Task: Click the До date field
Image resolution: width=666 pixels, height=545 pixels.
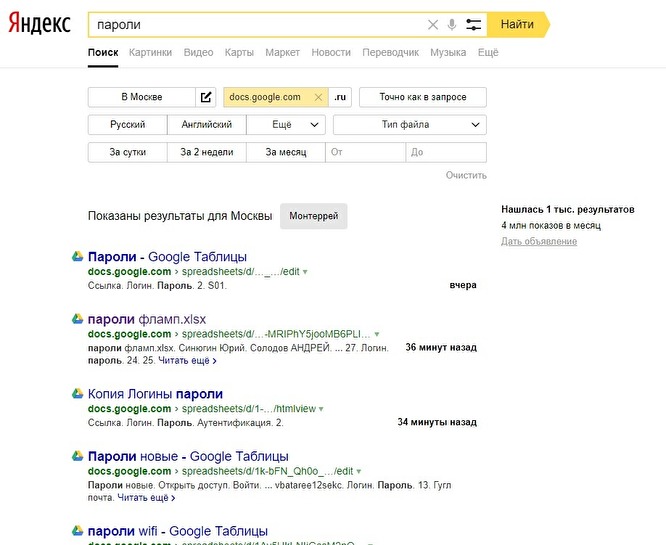Action: click(446, 152)
